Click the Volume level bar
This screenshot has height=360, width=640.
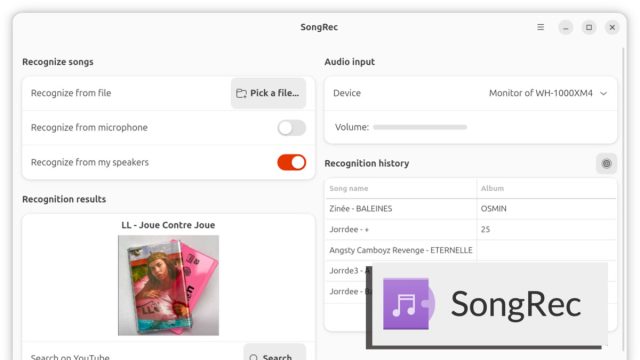tap(420, 127)
